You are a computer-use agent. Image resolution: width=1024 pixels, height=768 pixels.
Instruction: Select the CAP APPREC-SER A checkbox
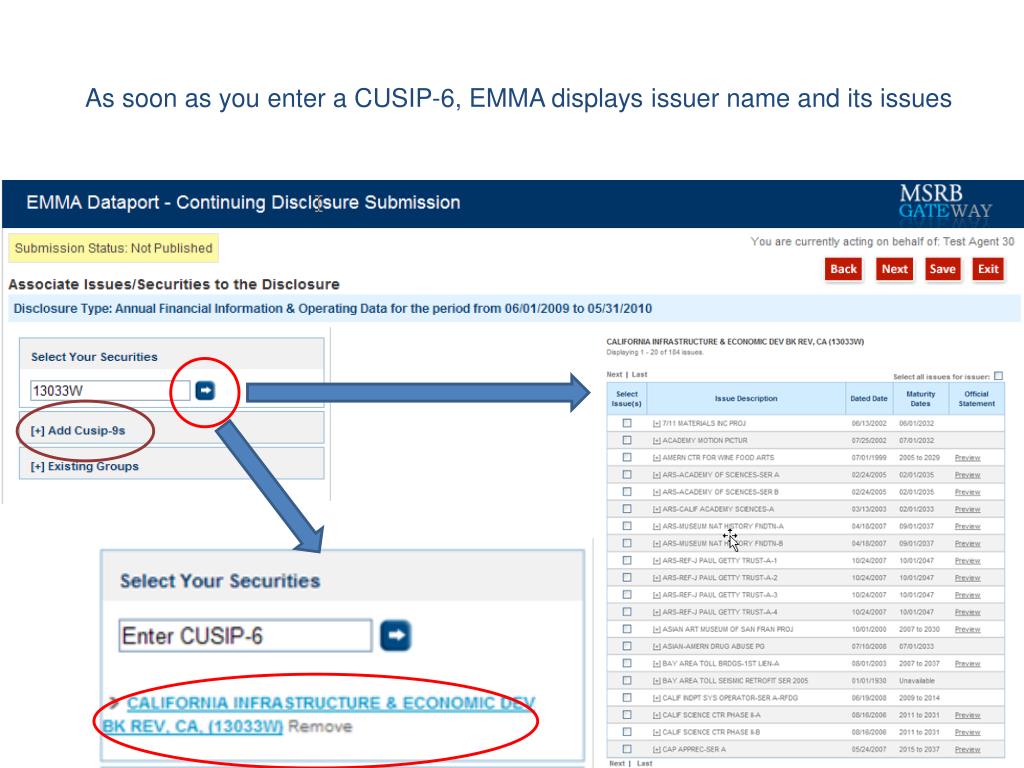point(627,749)
